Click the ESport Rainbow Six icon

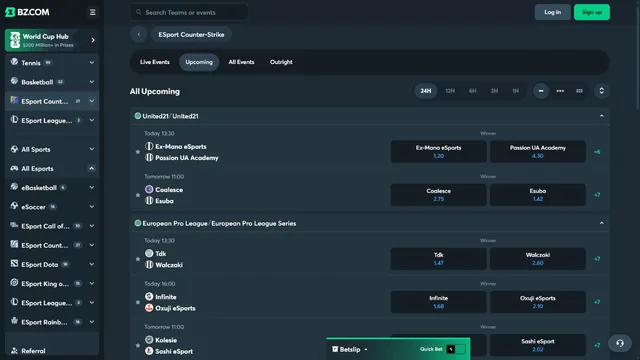tap(14, 321)
